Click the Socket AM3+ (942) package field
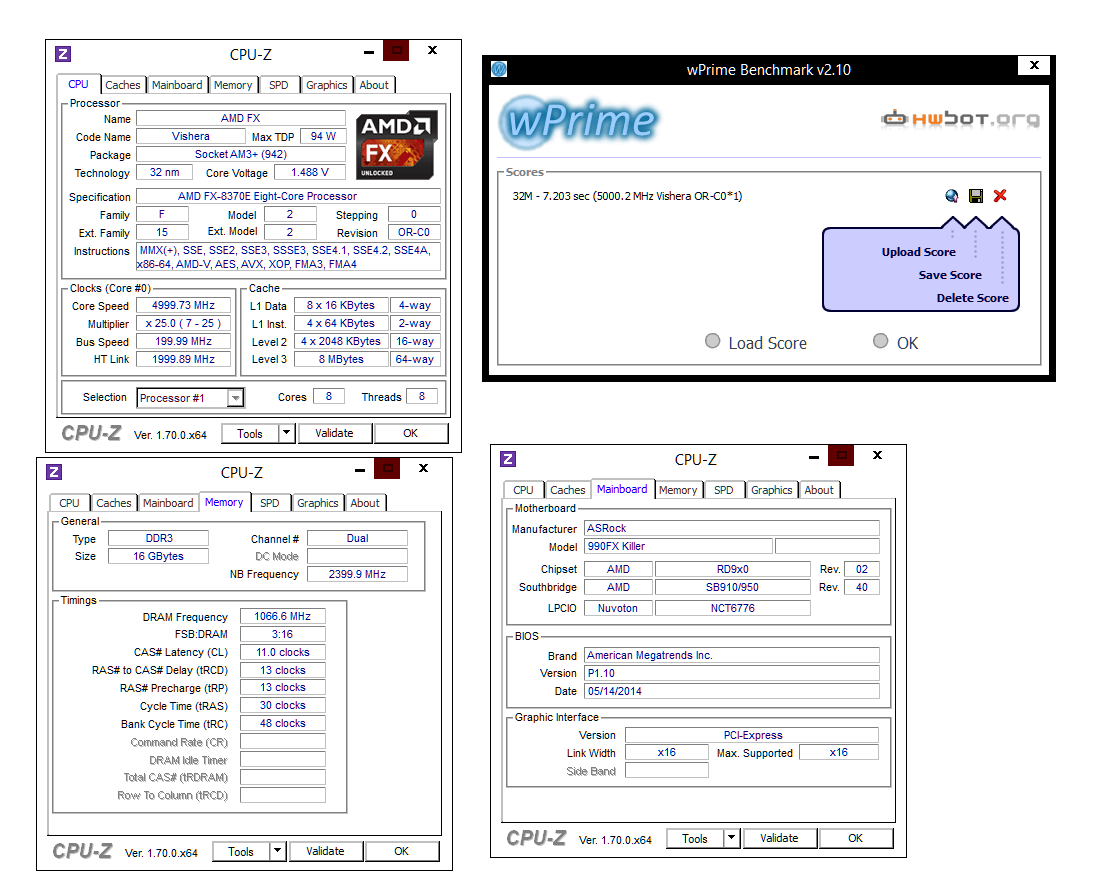1094x895 pixels. (241, 154)
